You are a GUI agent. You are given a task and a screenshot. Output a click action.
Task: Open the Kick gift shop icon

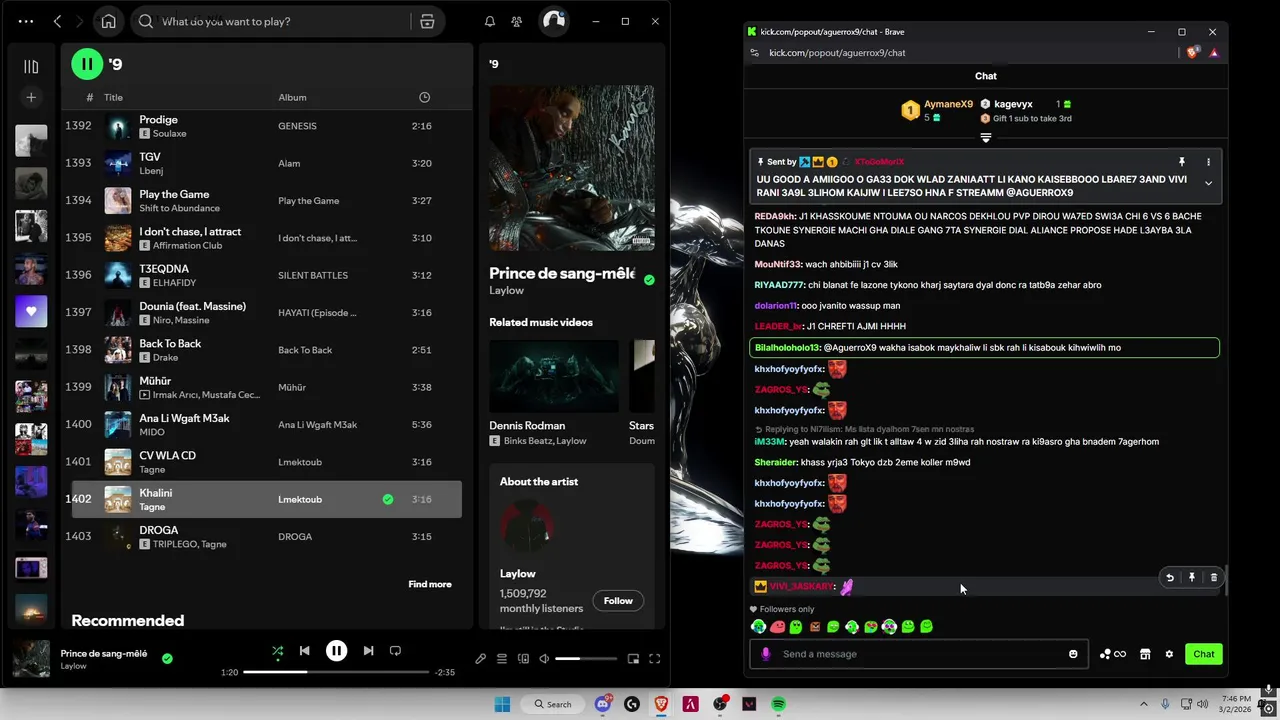point(1145,654)
